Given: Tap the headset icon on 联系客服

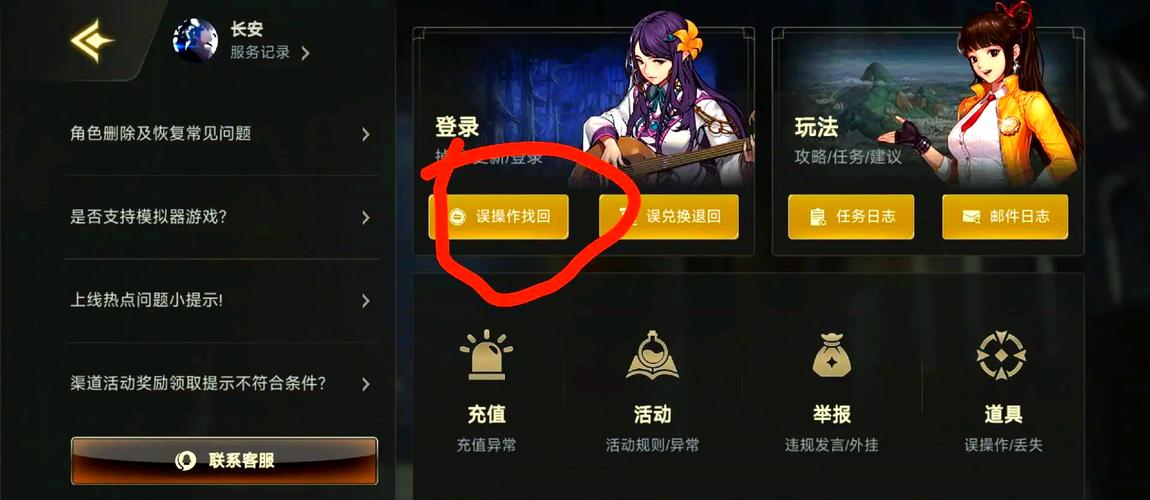Looking at the screenshot, I should pyautogui.click(x=185, y=460).
